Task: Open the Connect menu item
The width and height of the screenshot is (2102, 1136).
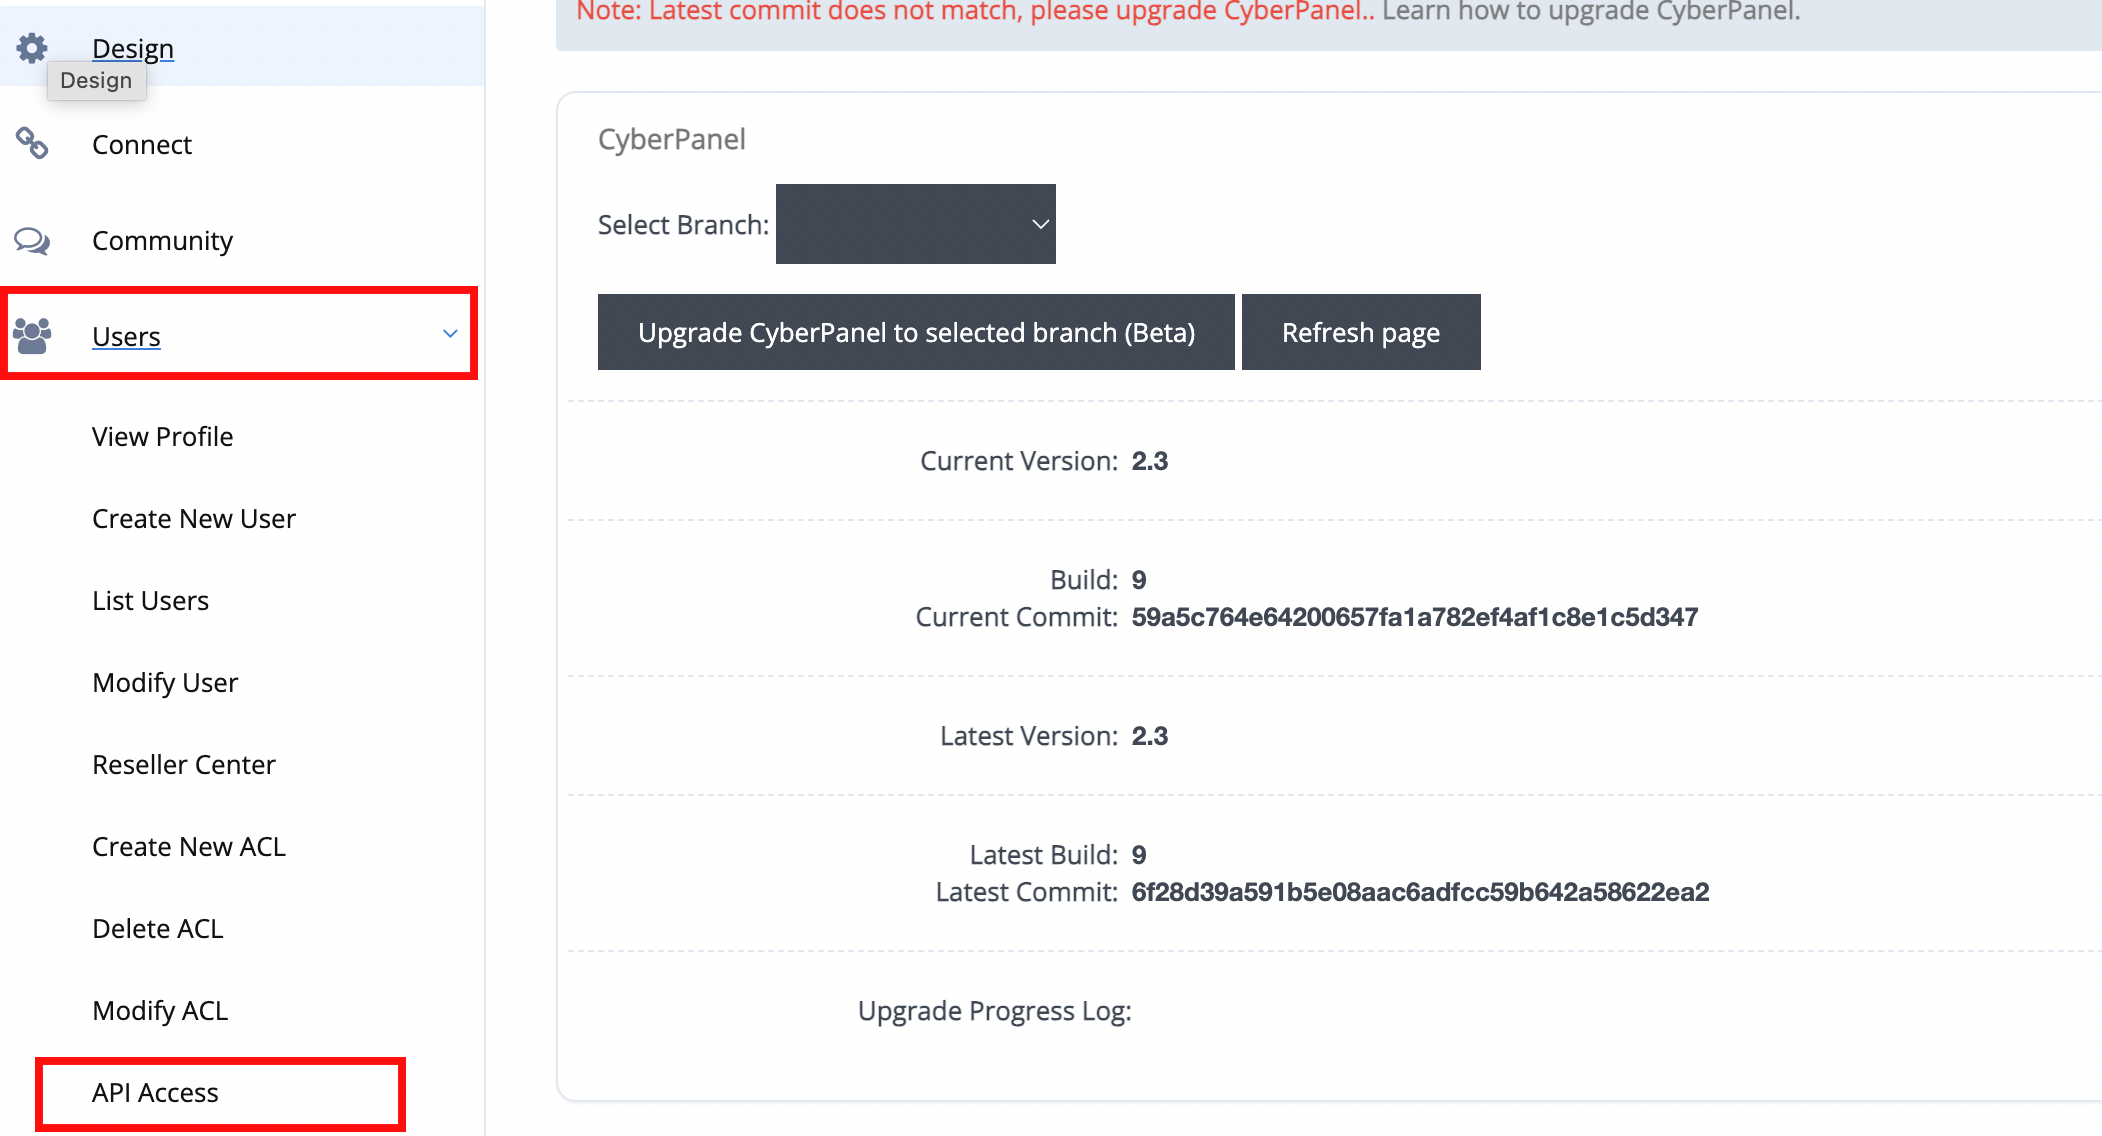Action: (x=142, y=144)
